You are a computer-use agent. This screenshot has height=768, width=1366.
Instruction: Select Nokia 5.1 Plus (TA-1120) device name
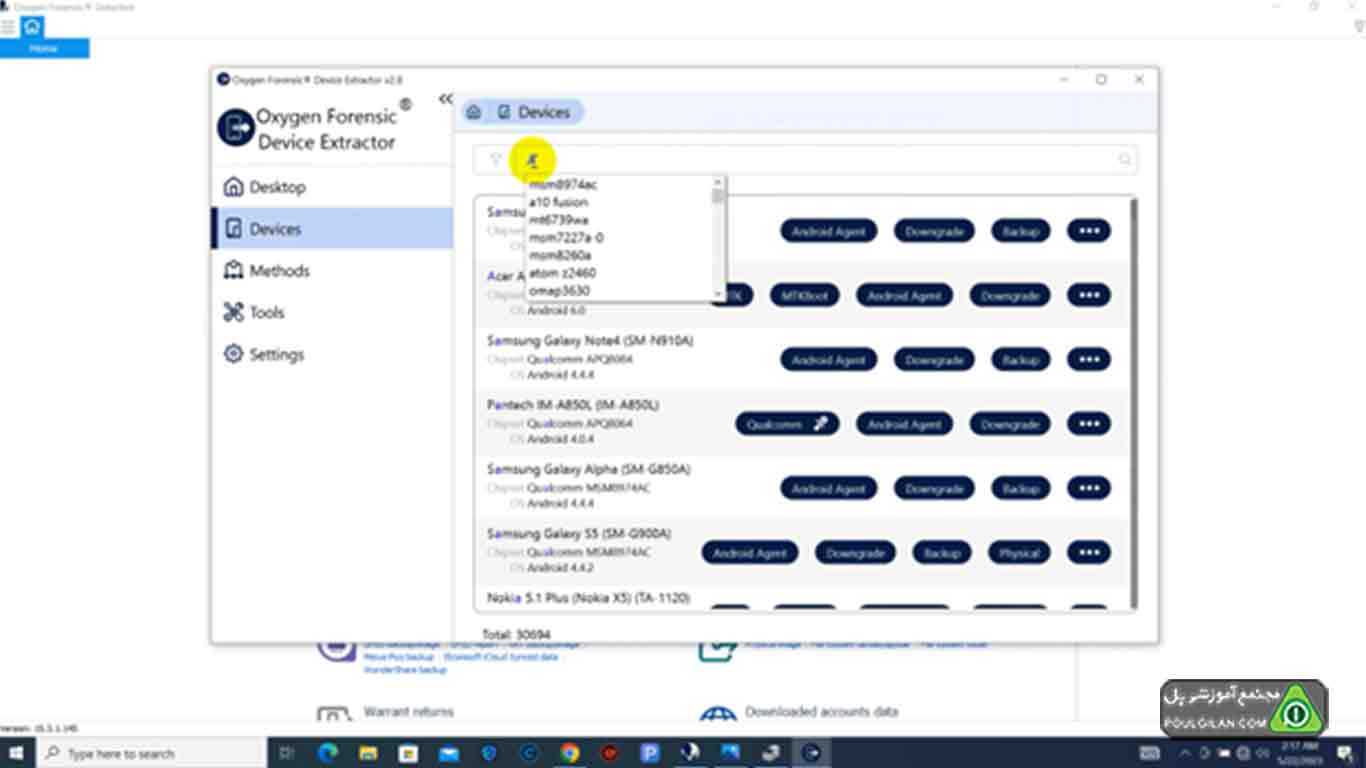click(588, 598)
